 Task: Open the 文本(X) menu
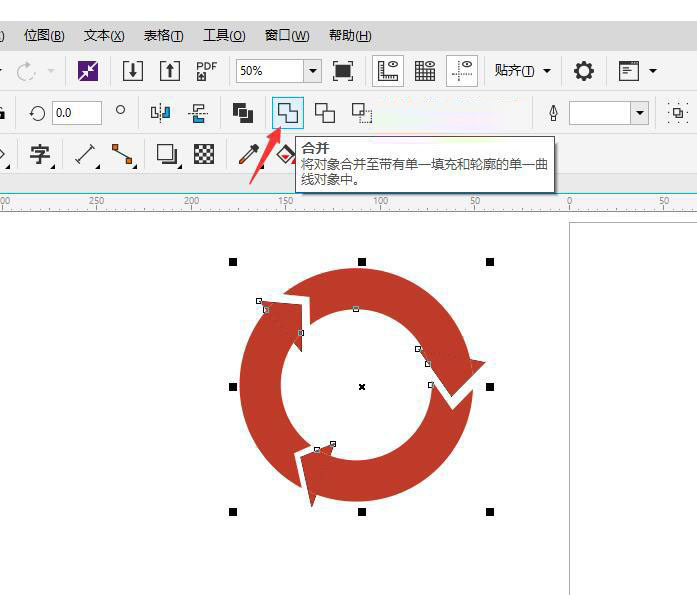(x=104, y=36)
